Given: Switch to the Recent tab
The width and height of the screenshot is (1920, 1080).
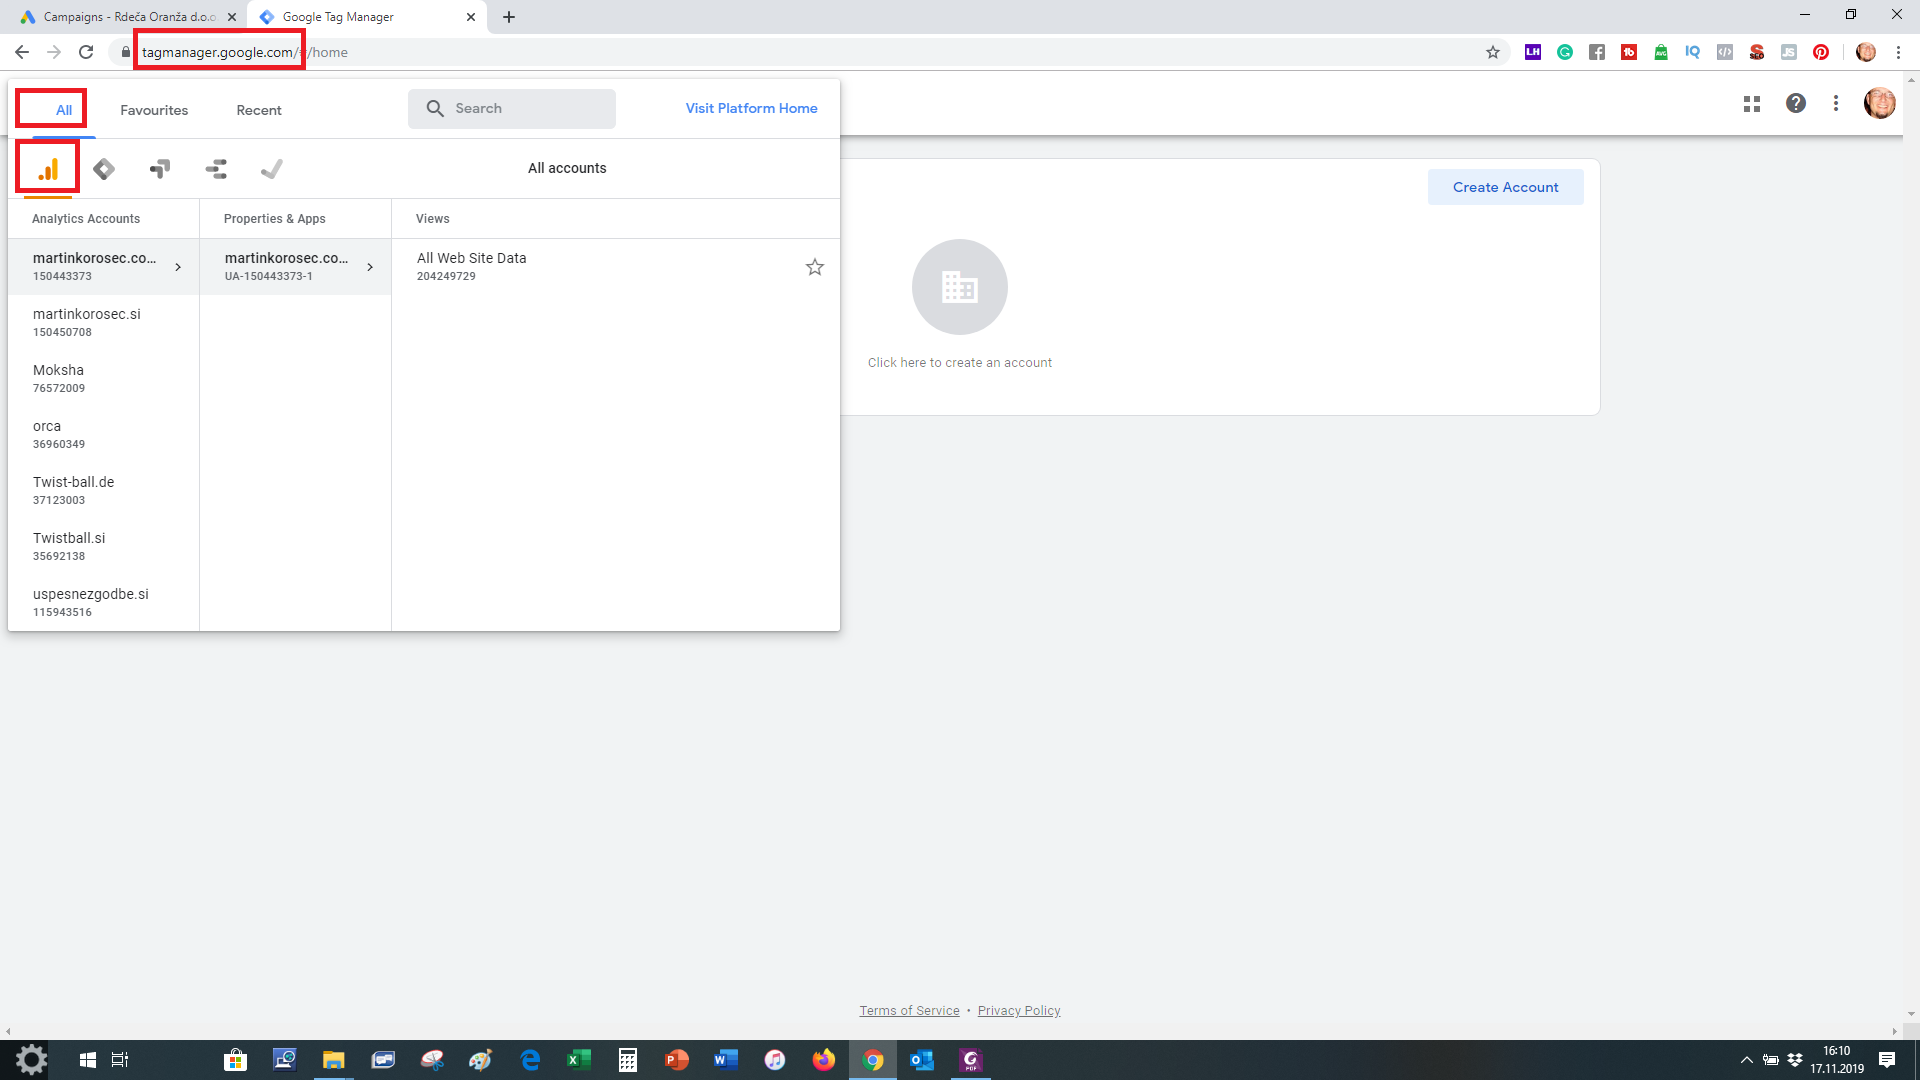Looking at the screenshot, I should [259, 110].
